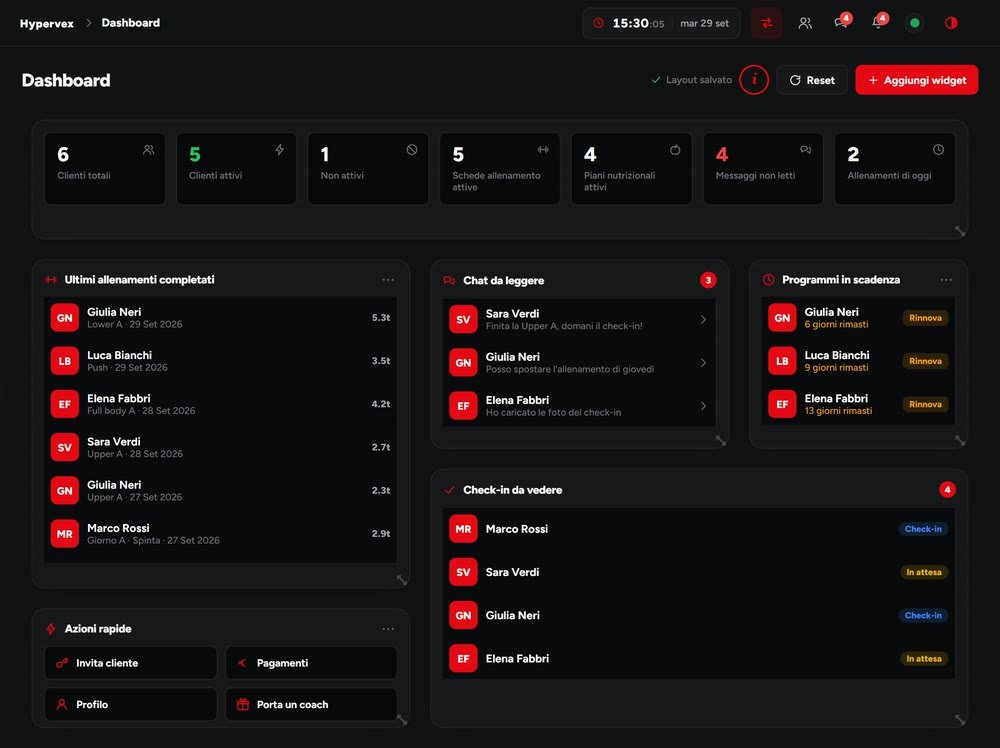Click Rinnova for Luca Bianchi
Screen dimensions: 1000x748
pos(925,361)
